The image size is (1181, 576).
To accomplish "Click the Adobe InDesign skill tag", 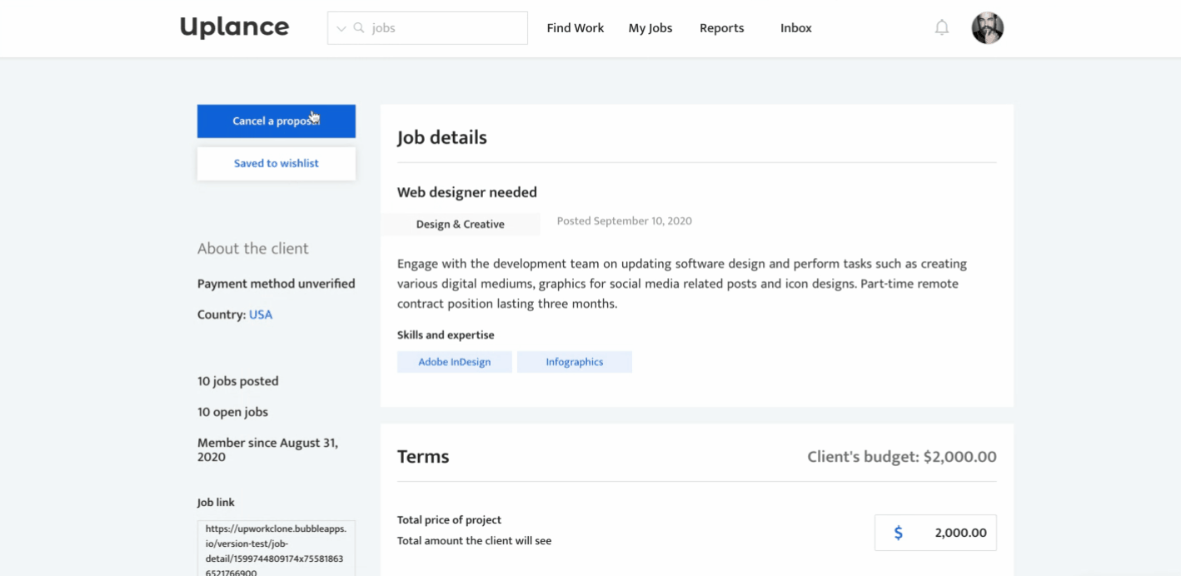I will (x=454, y=362).
